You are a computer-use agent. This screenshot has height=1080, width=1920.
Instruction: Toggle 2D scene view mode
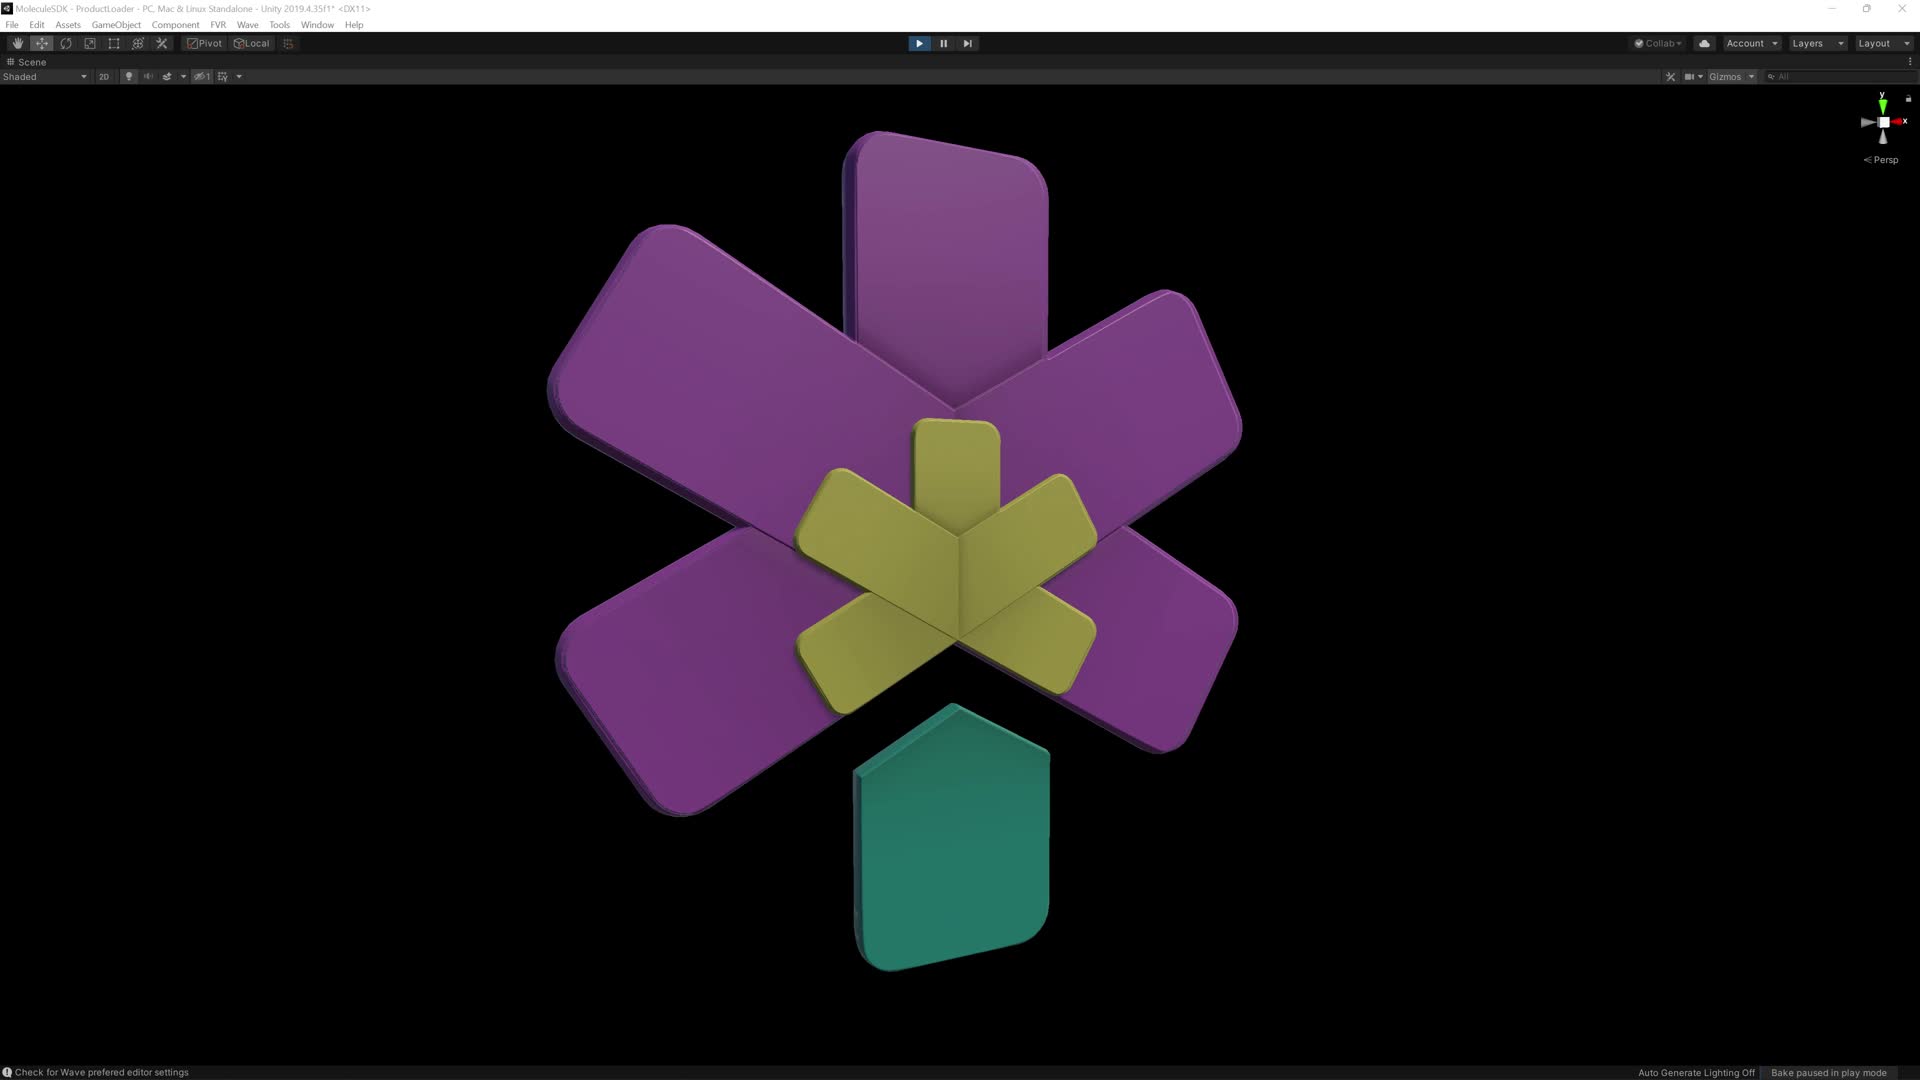coord(104,76)
